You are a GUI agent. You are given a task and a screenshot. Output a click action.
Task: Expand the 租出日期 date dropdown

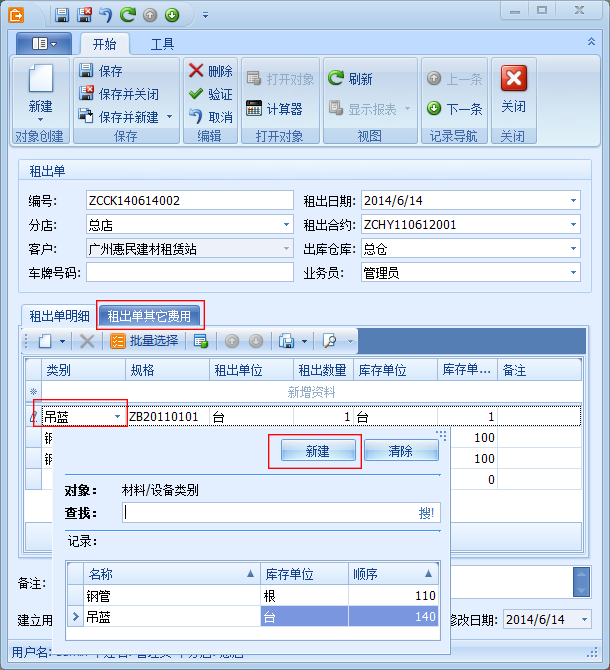click(x=573, y=200)
